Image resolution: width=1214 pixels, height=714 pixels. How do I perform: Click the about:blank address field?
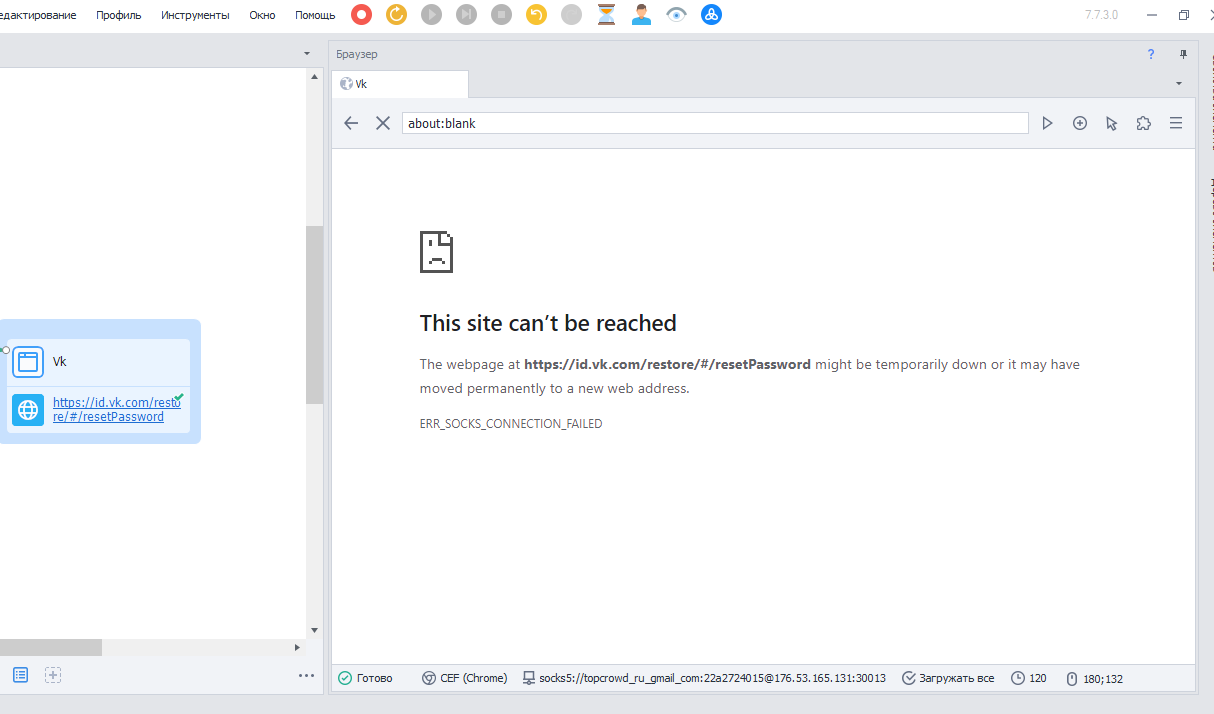tap(715, 123)
